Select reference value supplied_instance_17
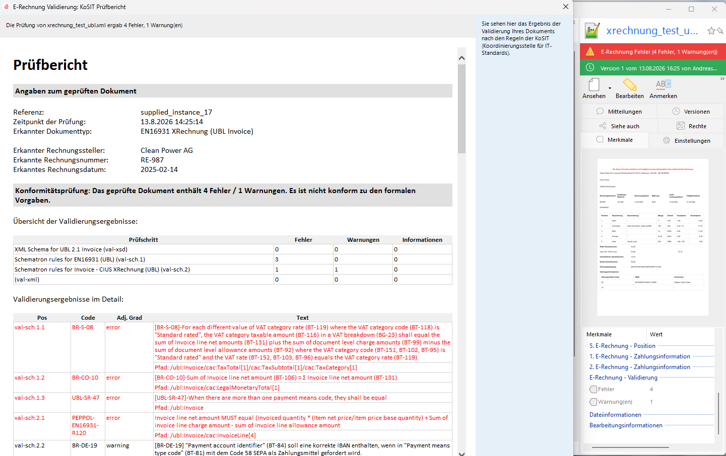 coord(176,112)
